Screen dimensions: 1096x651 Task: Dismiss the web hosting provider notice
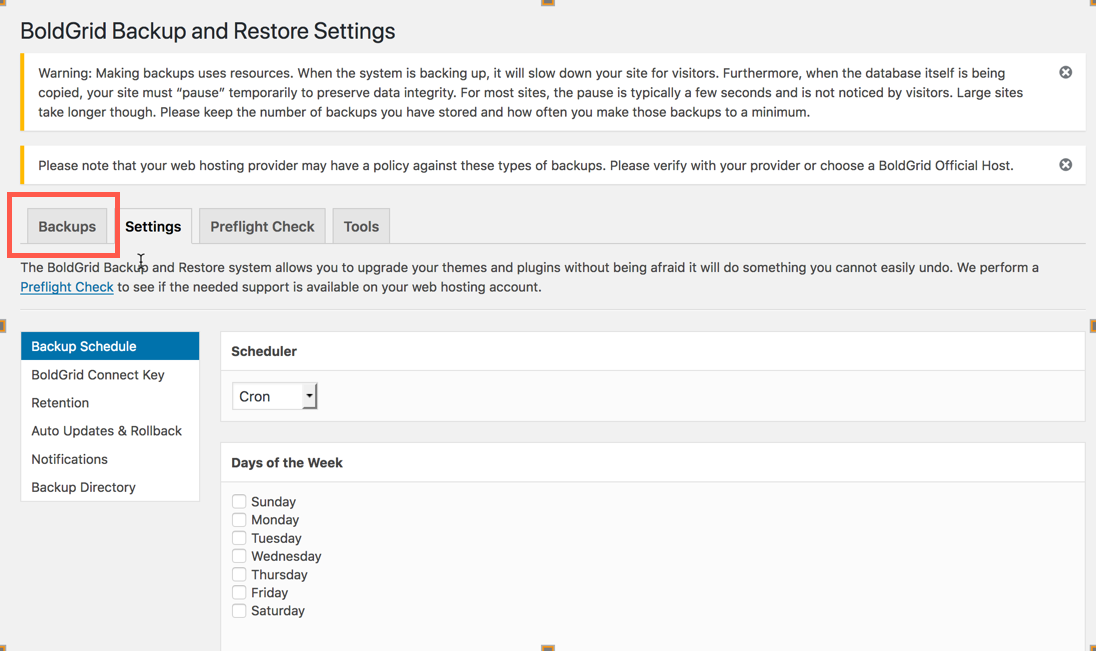pyautogui.click(x=1065, y=164)
